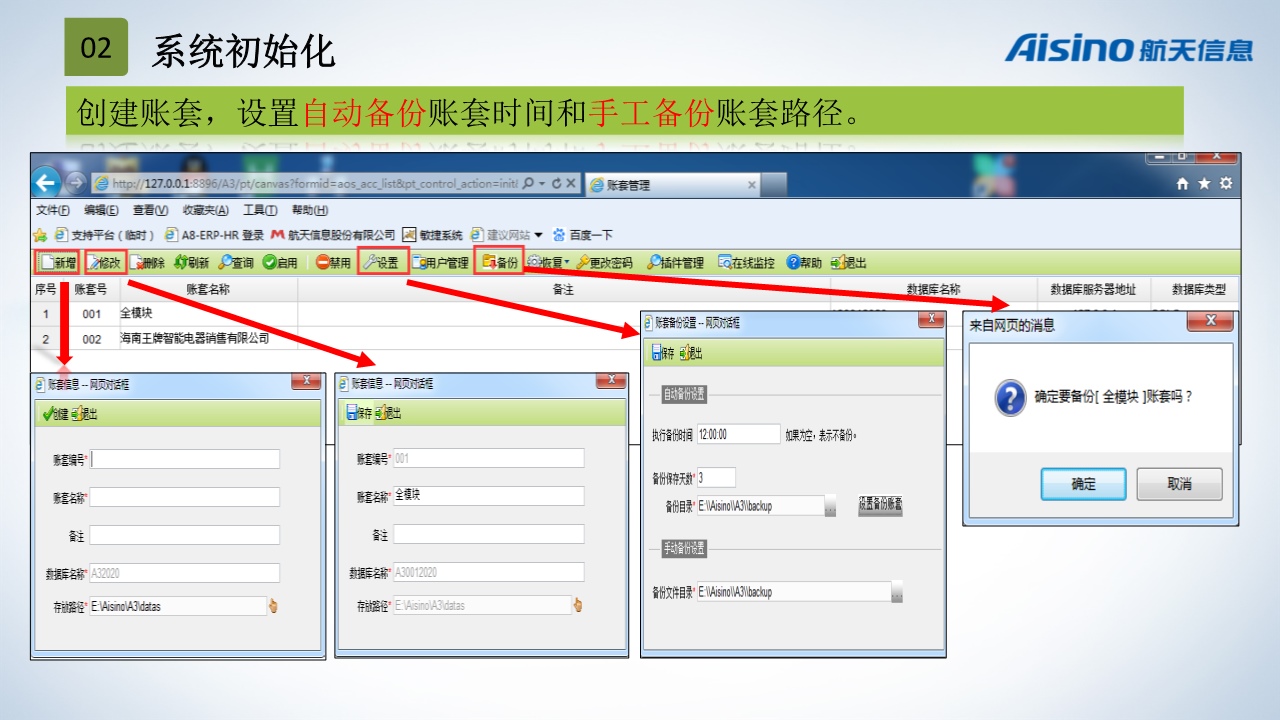Open 在线监控 (Online Monitoring)
1280x720 pixels.
[x=746, y=263]
